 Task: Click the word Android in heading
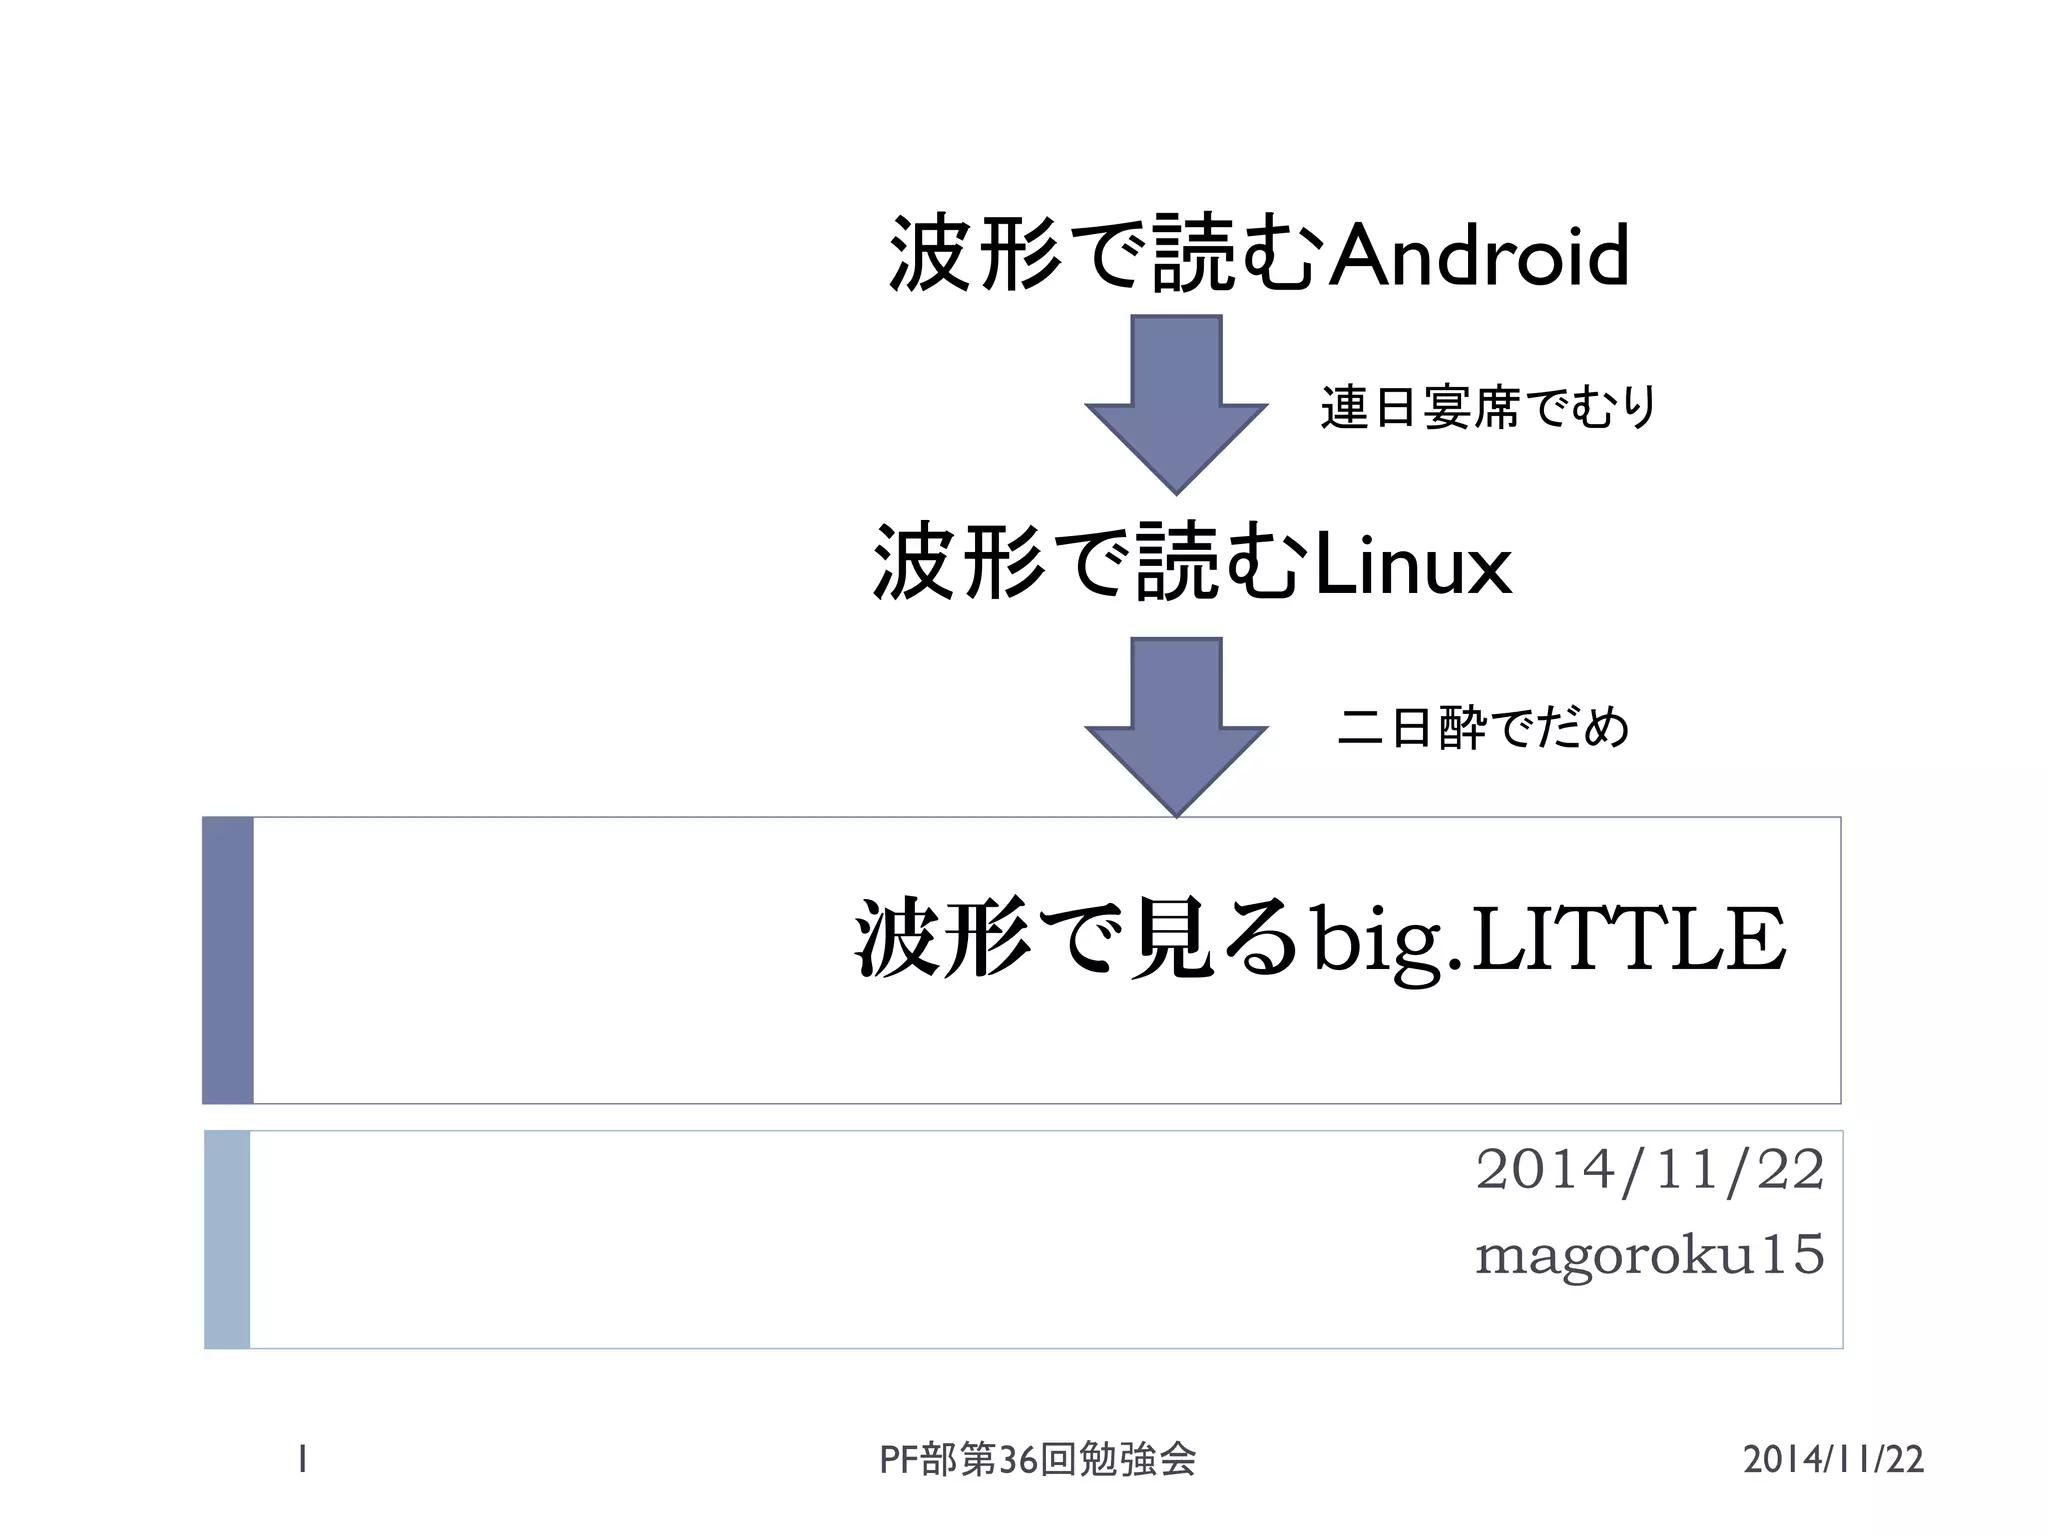(x=1480, y=255)
